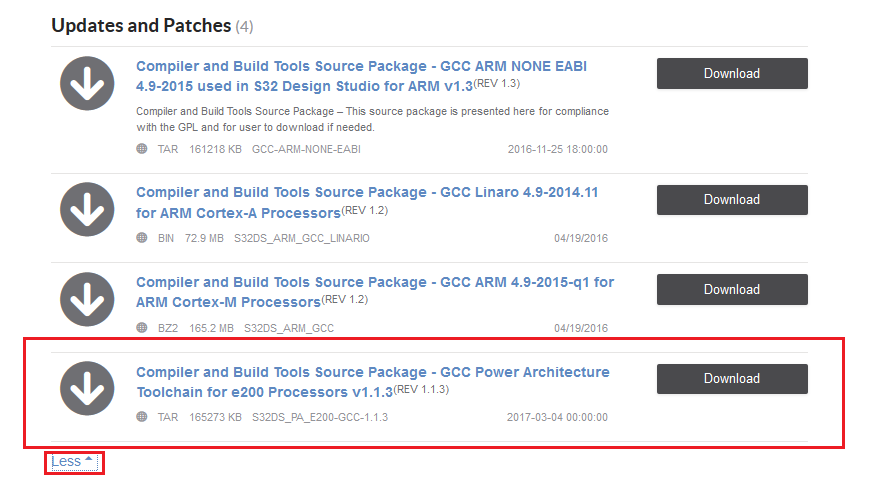Click the globe icon beside TAR 161218 KB
The height and width of the screenshot is (488, 873).
pyautogui.click(x=142, y=149)
